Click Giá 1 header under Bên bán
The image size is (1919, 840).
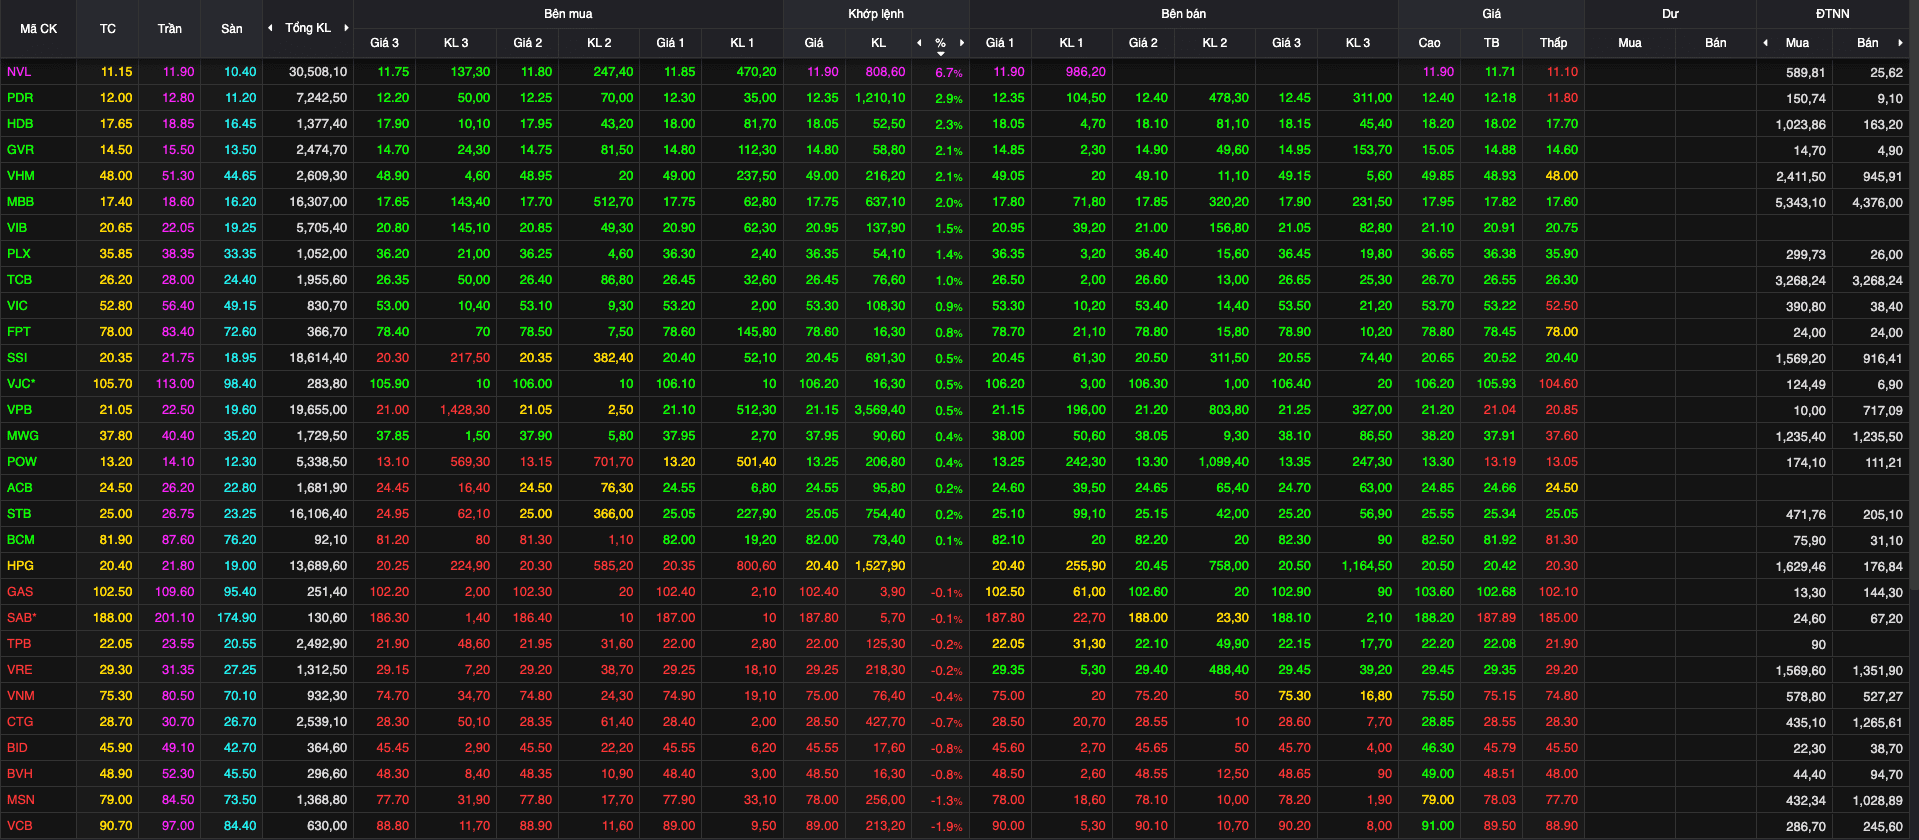(1000, 43)
